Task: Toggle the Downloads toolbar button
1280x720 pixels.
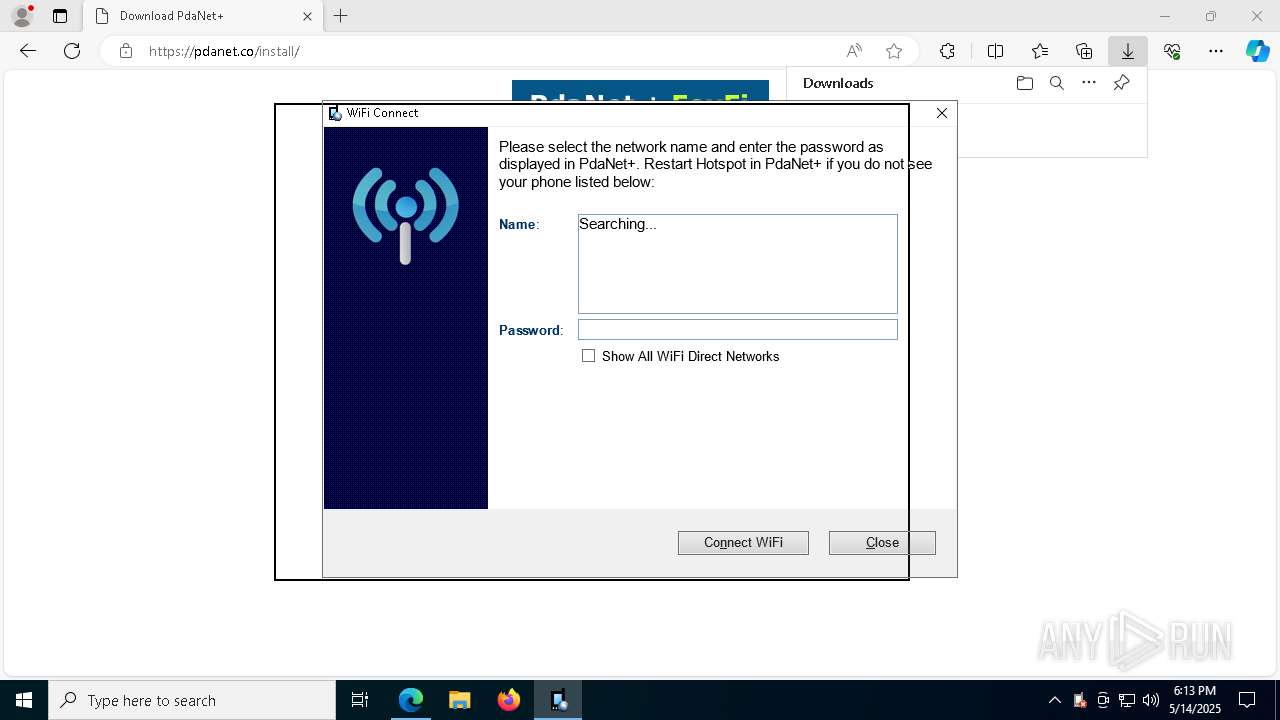Action: point(1128,51)
